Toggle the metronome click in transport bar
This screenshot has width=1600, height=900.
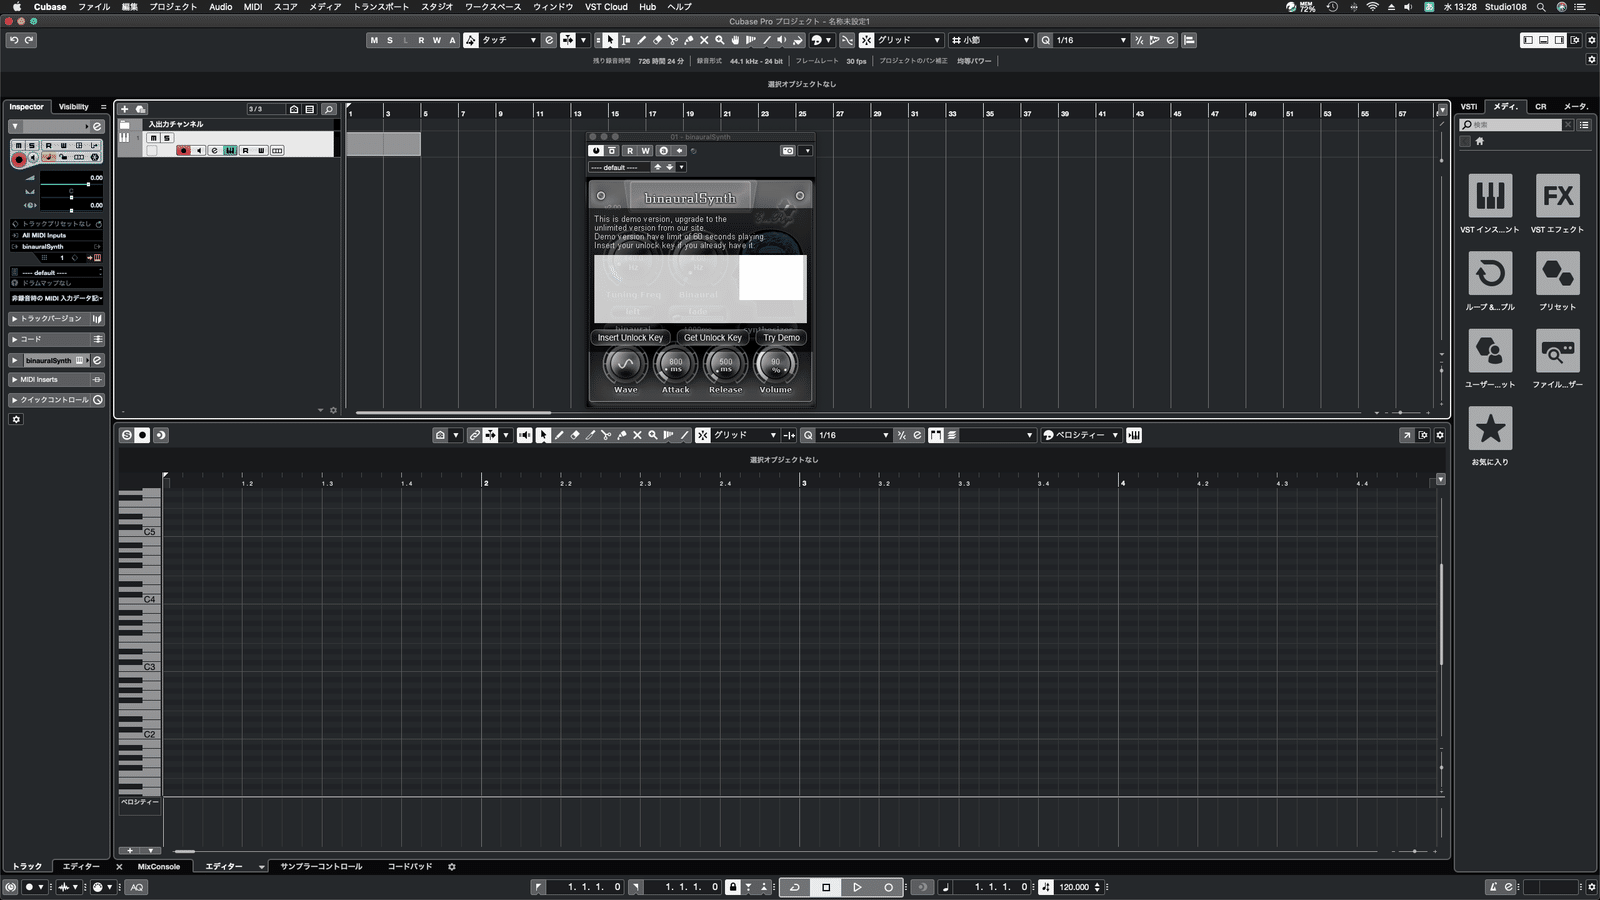tap(1493, 887)
